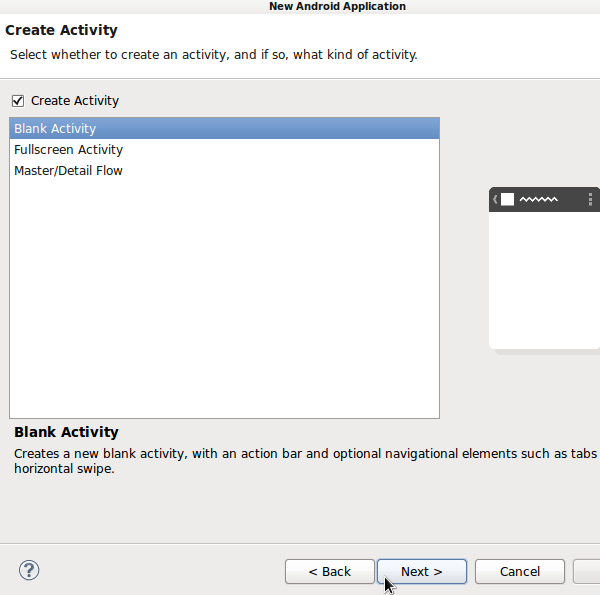Cancel the New Android Application wizard
This screenshot has height=595, width=600.
pyautogui.click(x=519, y=572)
